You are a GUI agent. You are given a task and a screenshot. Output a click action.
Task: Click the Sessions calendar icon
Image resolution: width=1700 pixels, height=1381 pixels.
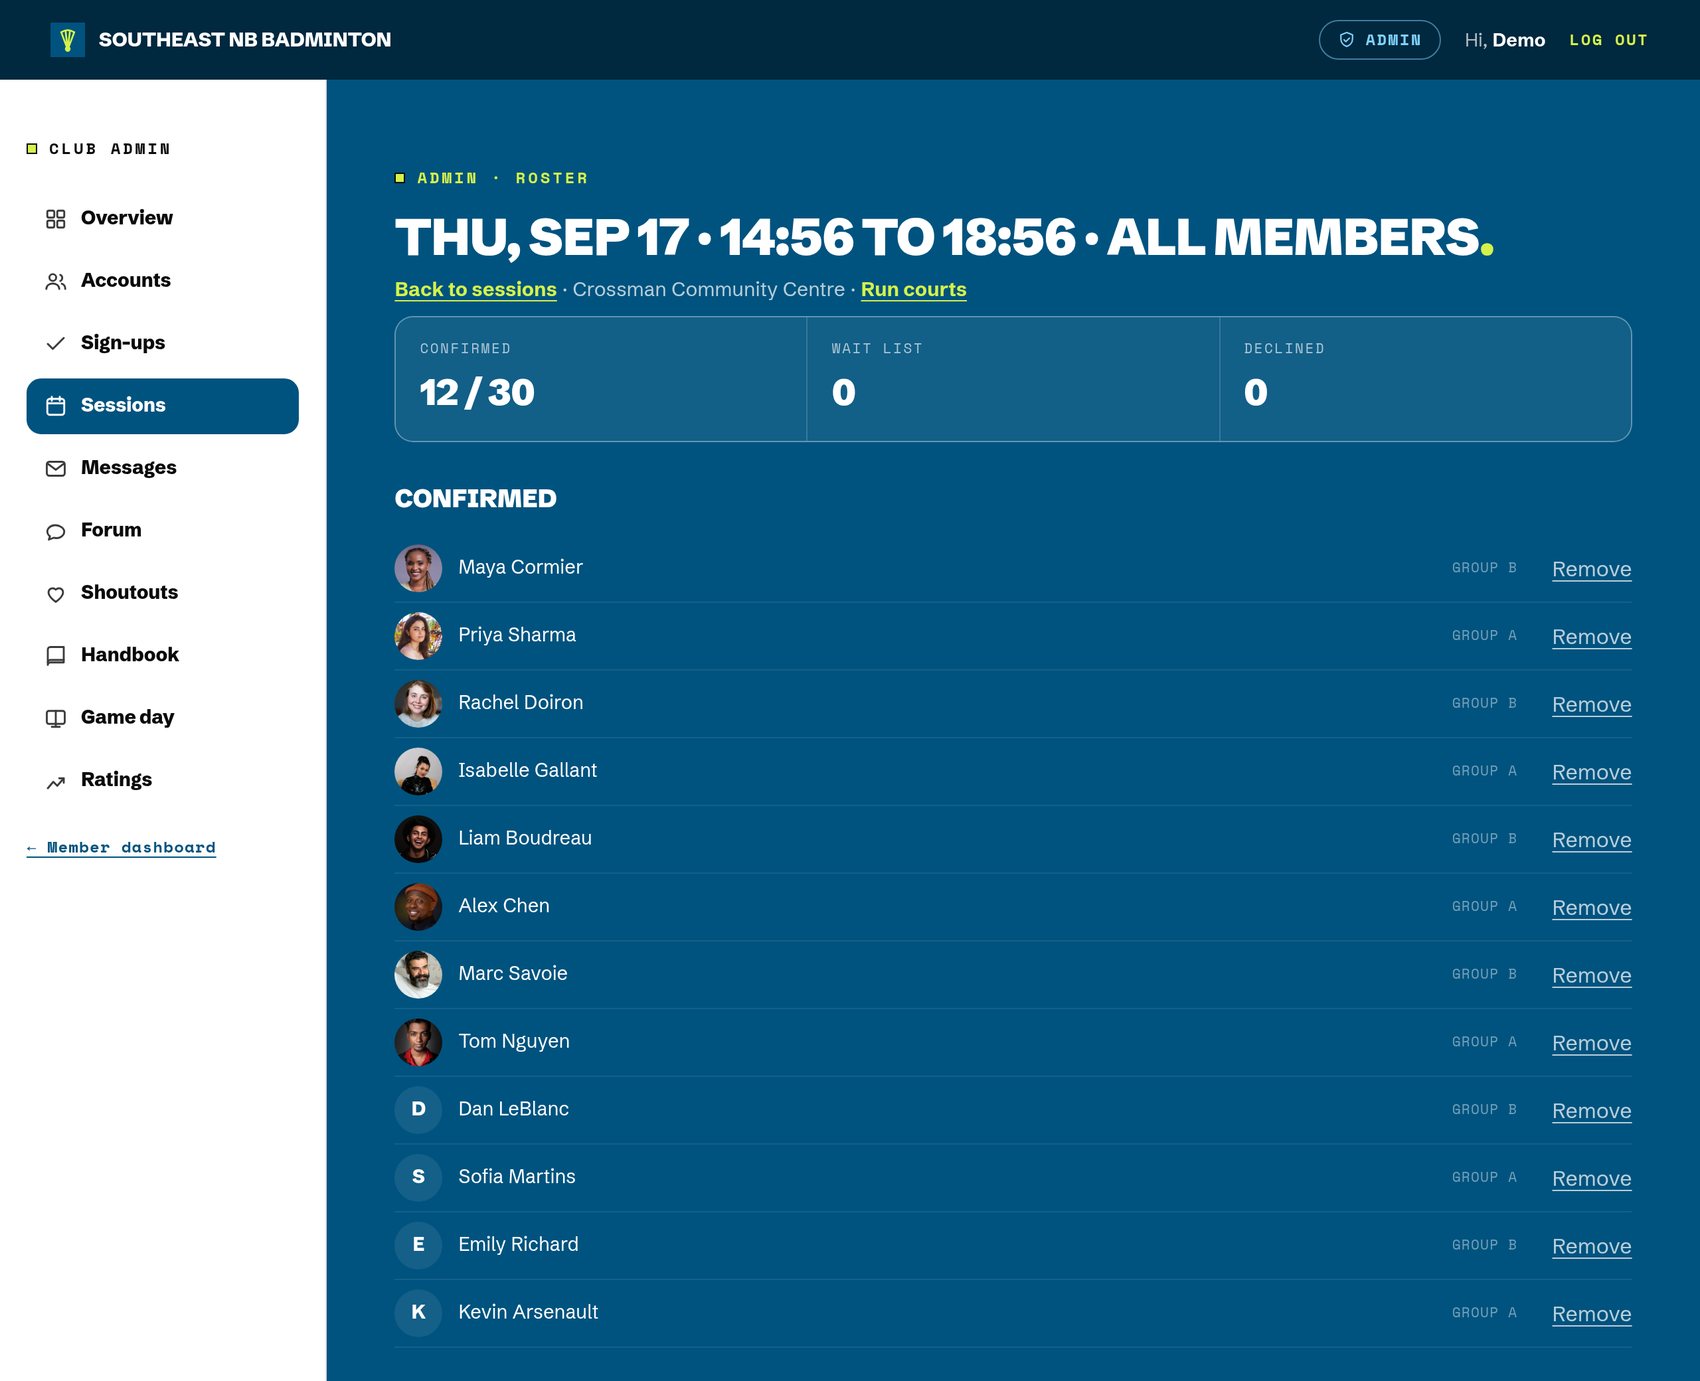pyautogui.click(x=56, y=406)
